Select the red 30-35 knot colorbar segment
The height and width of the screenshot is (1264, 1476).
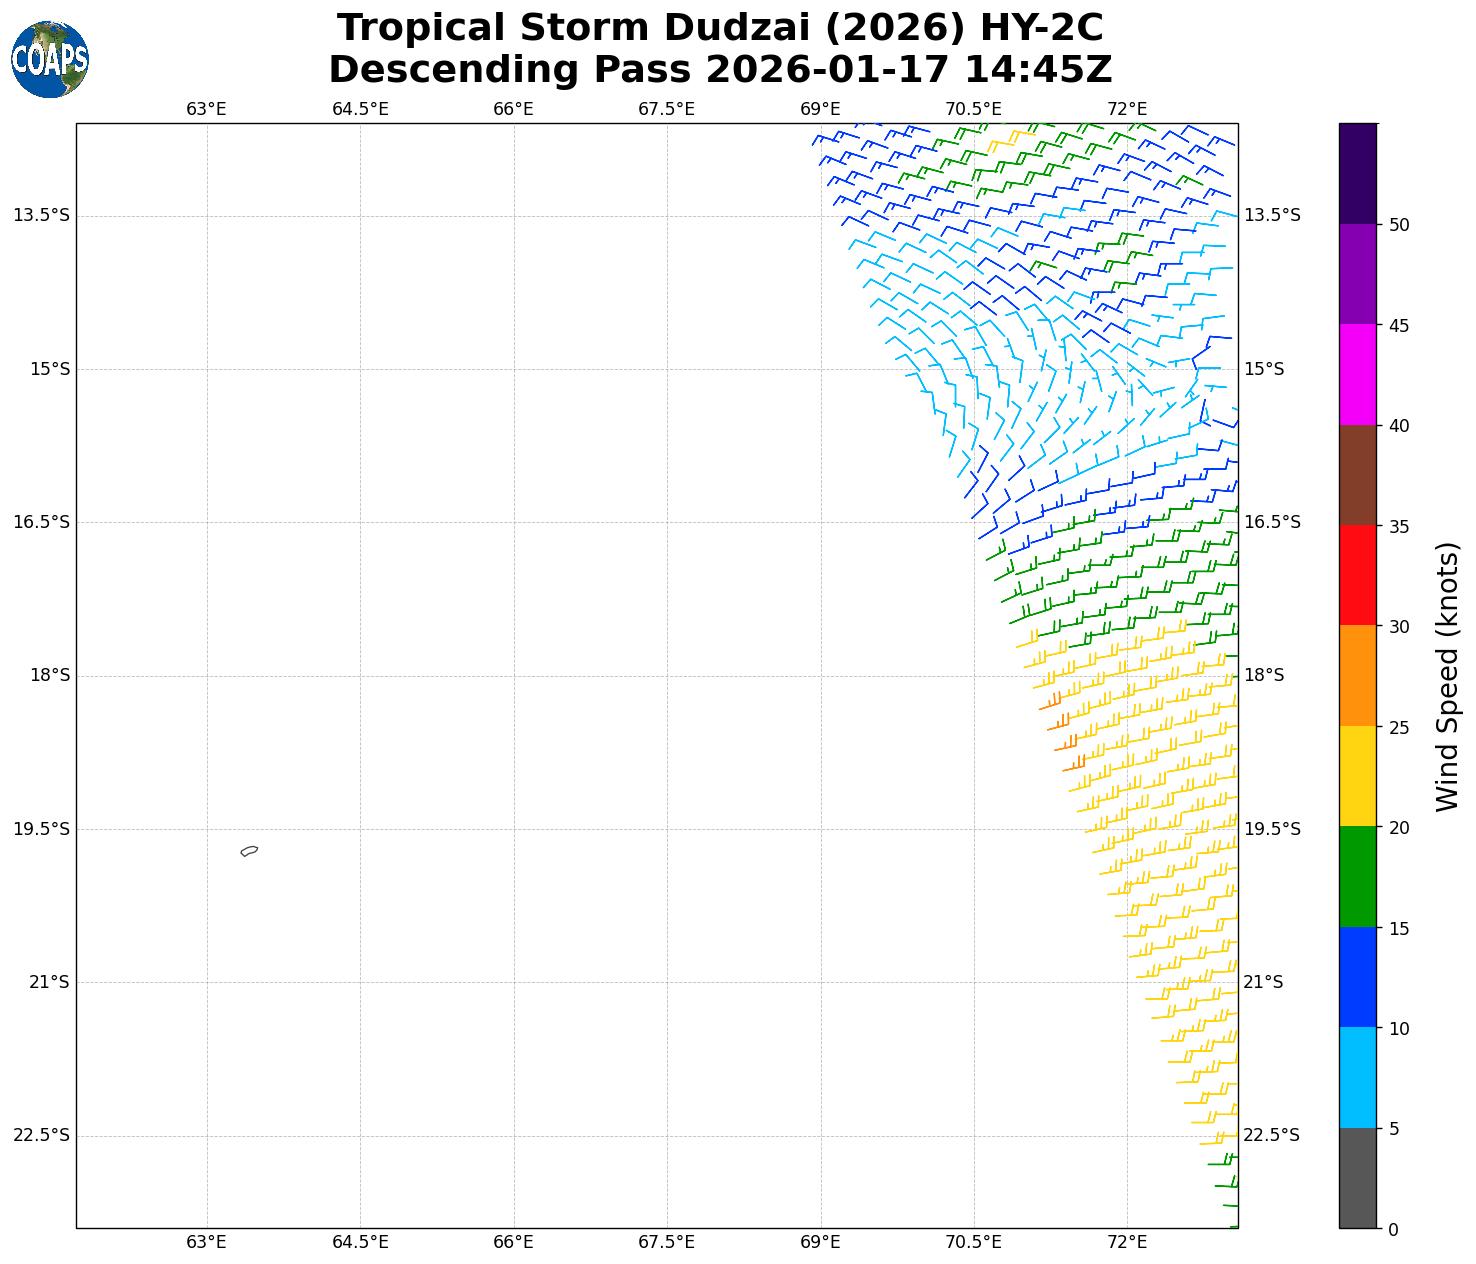(1357, 575)
